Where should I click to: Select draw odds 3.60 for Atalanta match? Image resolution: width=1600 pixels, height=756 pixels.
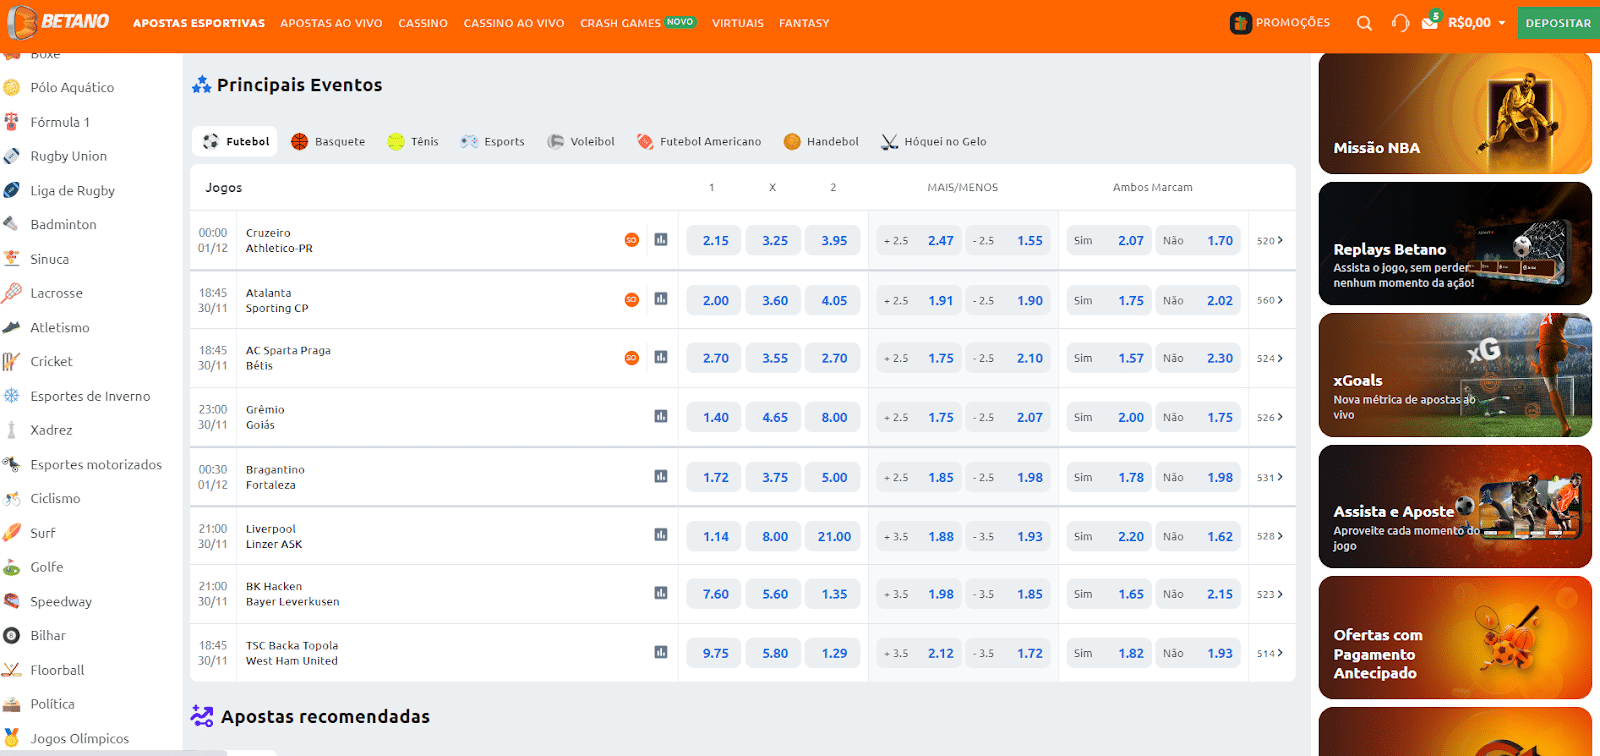[775, 300]
